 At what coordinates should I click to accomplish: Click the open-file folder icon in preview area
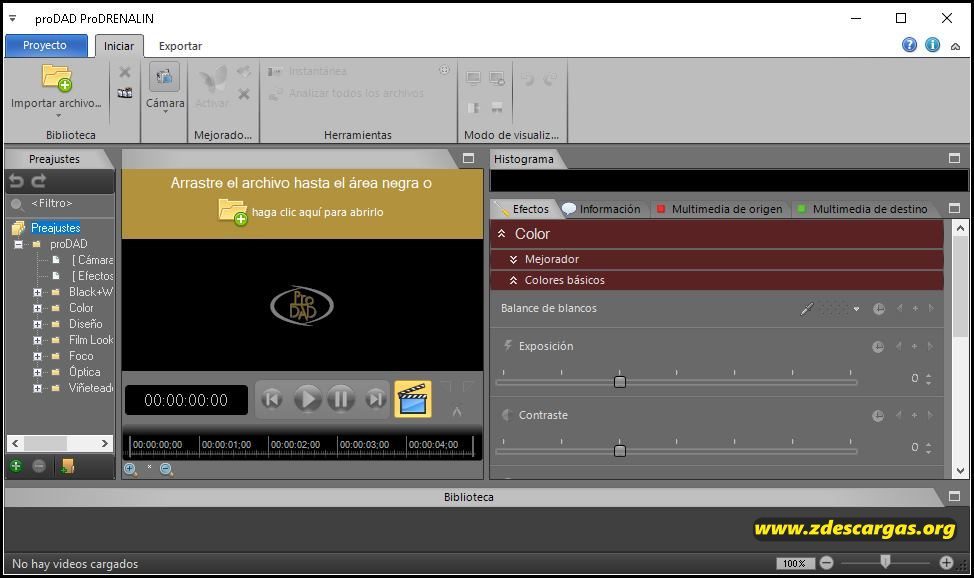pos(233,211)
